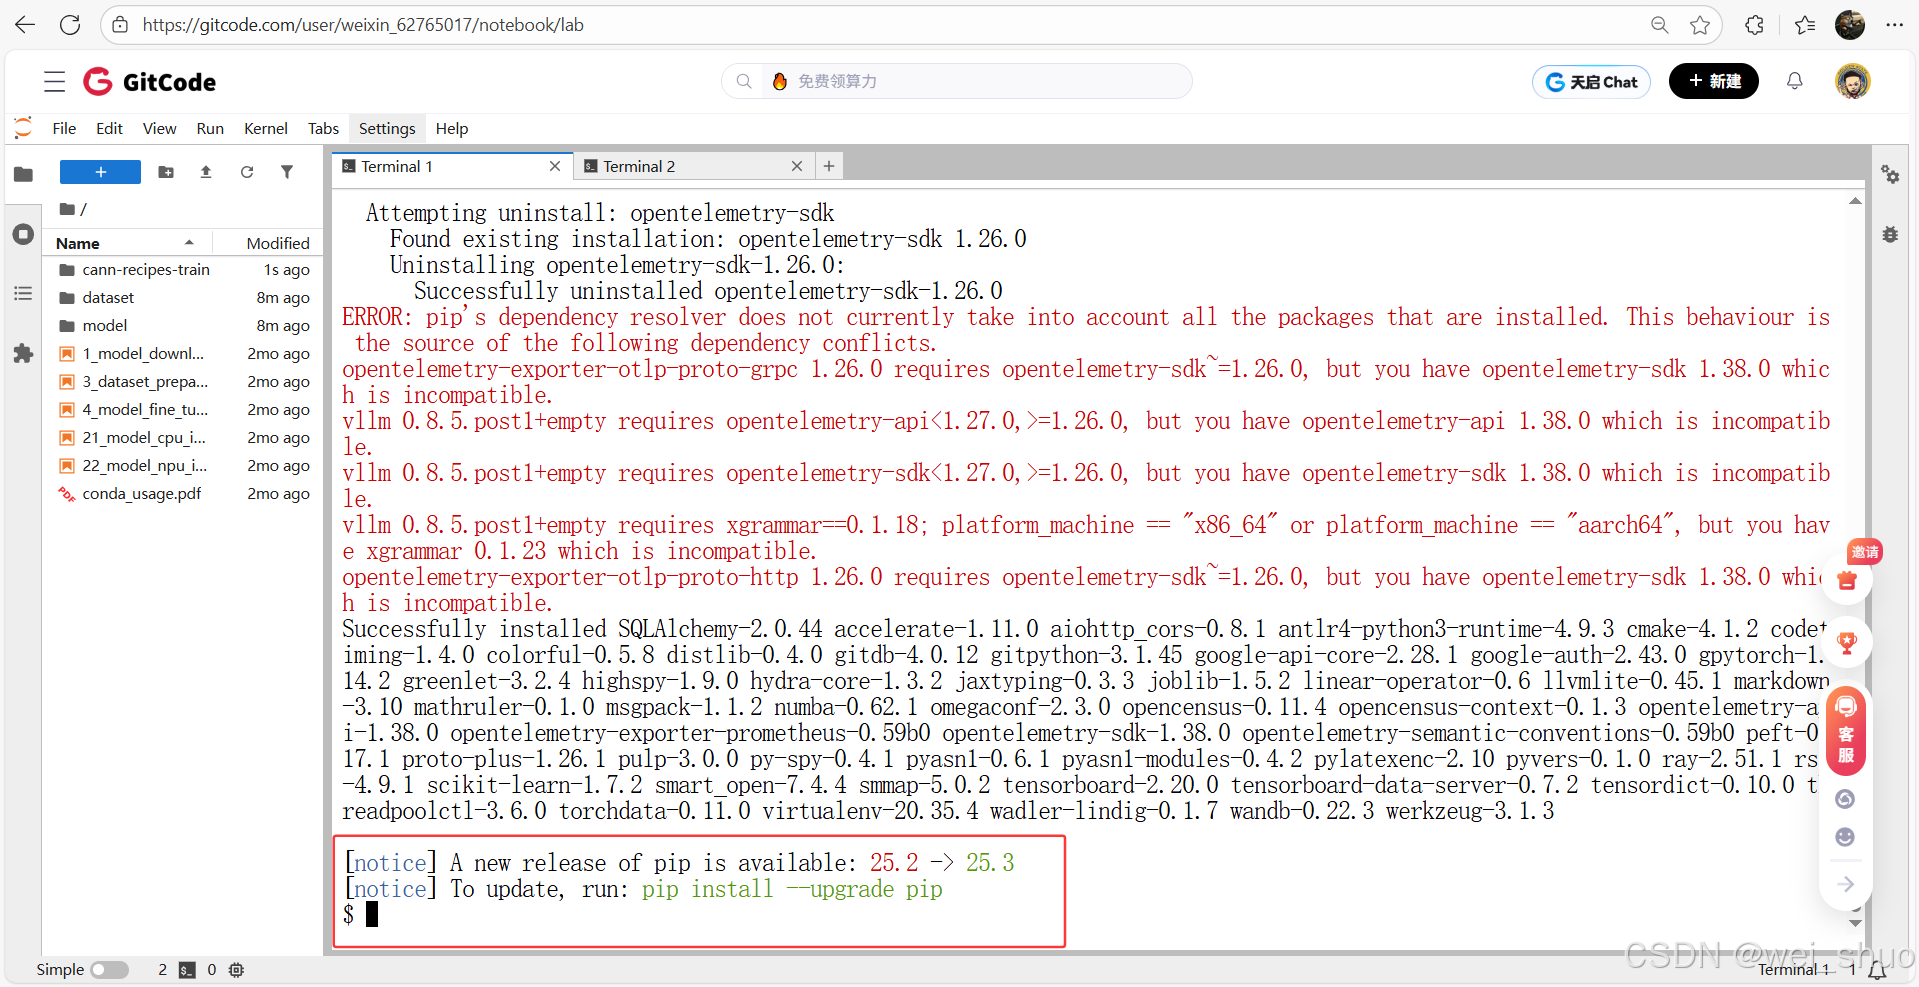Viewport: 1919px width, 987px height.
Task: Open the Help menu
Action: (452, 128)
